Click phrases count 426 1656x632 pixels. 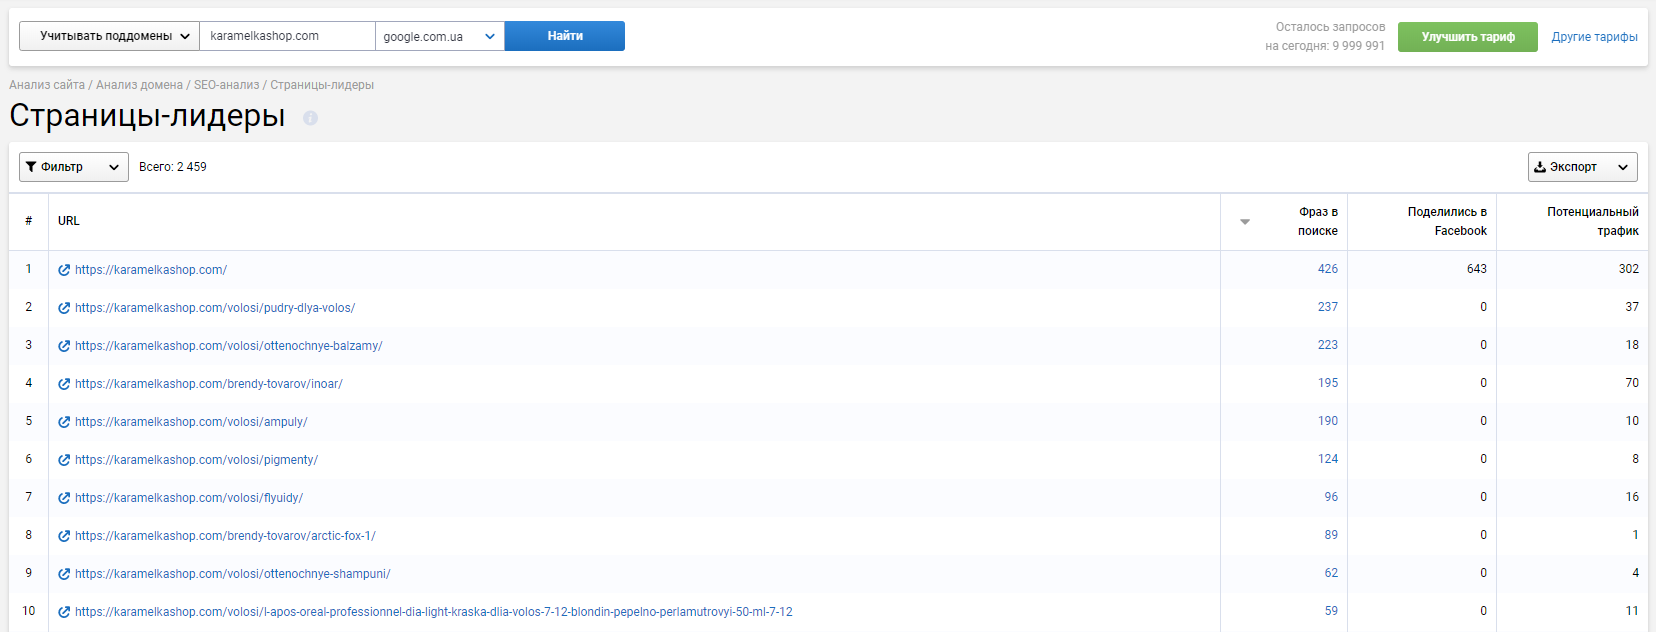(1327, 269)
